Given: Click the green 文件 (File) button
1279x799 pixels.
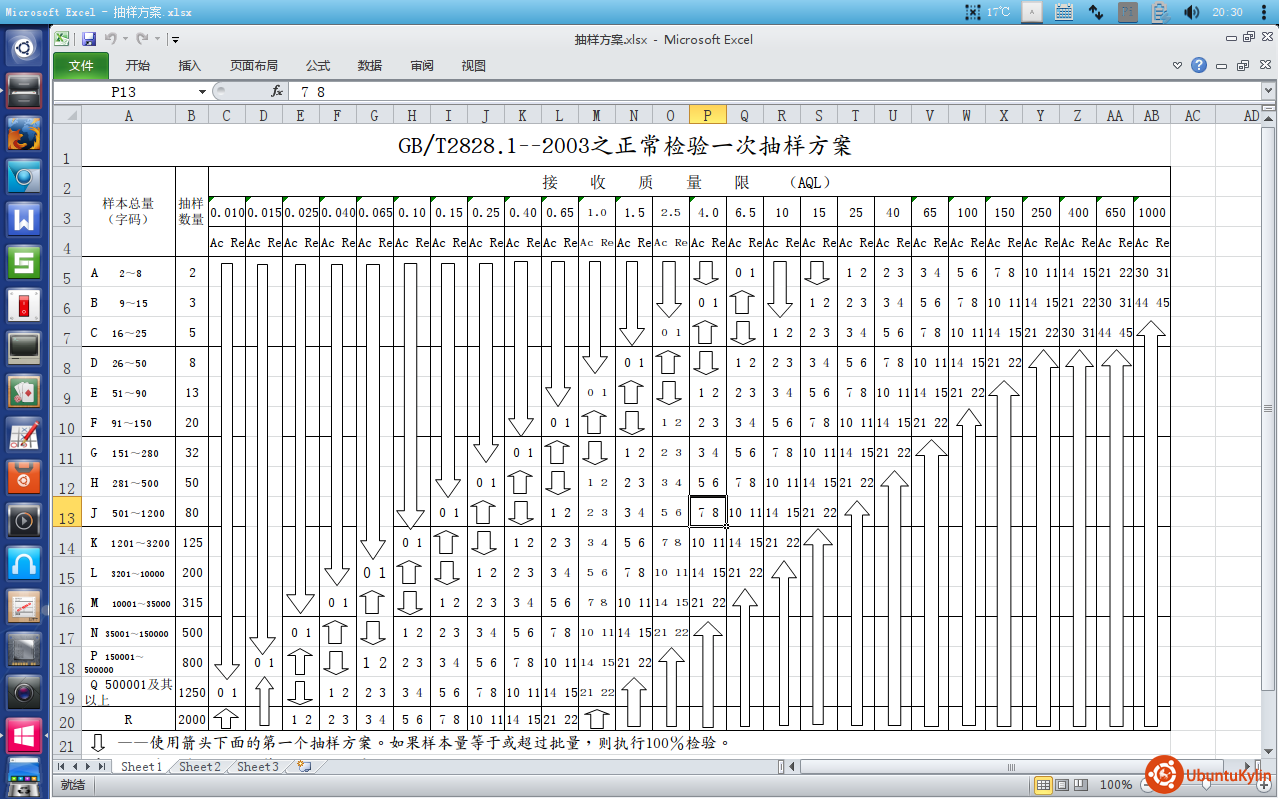Looking at the screenshot, I should pyautogui.click(x=81, y=66).
